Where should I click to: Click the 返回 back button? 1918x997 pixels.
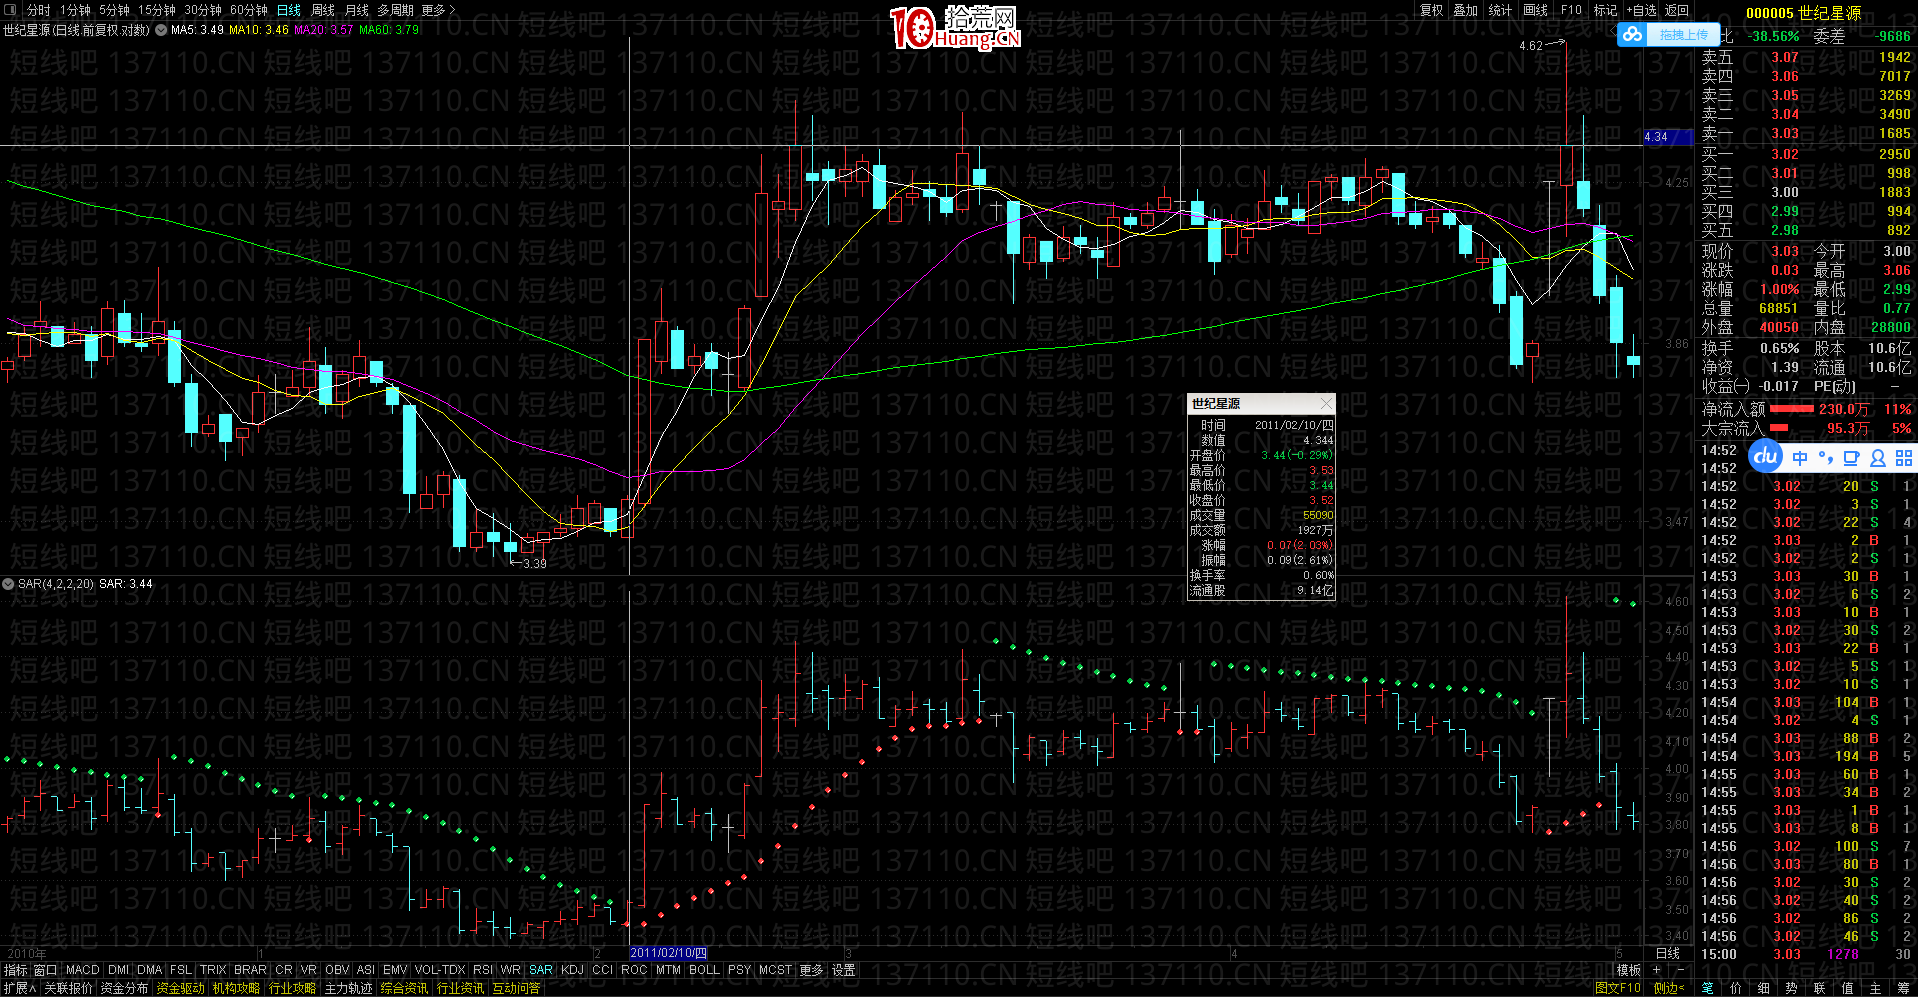tap(1677, 10)
